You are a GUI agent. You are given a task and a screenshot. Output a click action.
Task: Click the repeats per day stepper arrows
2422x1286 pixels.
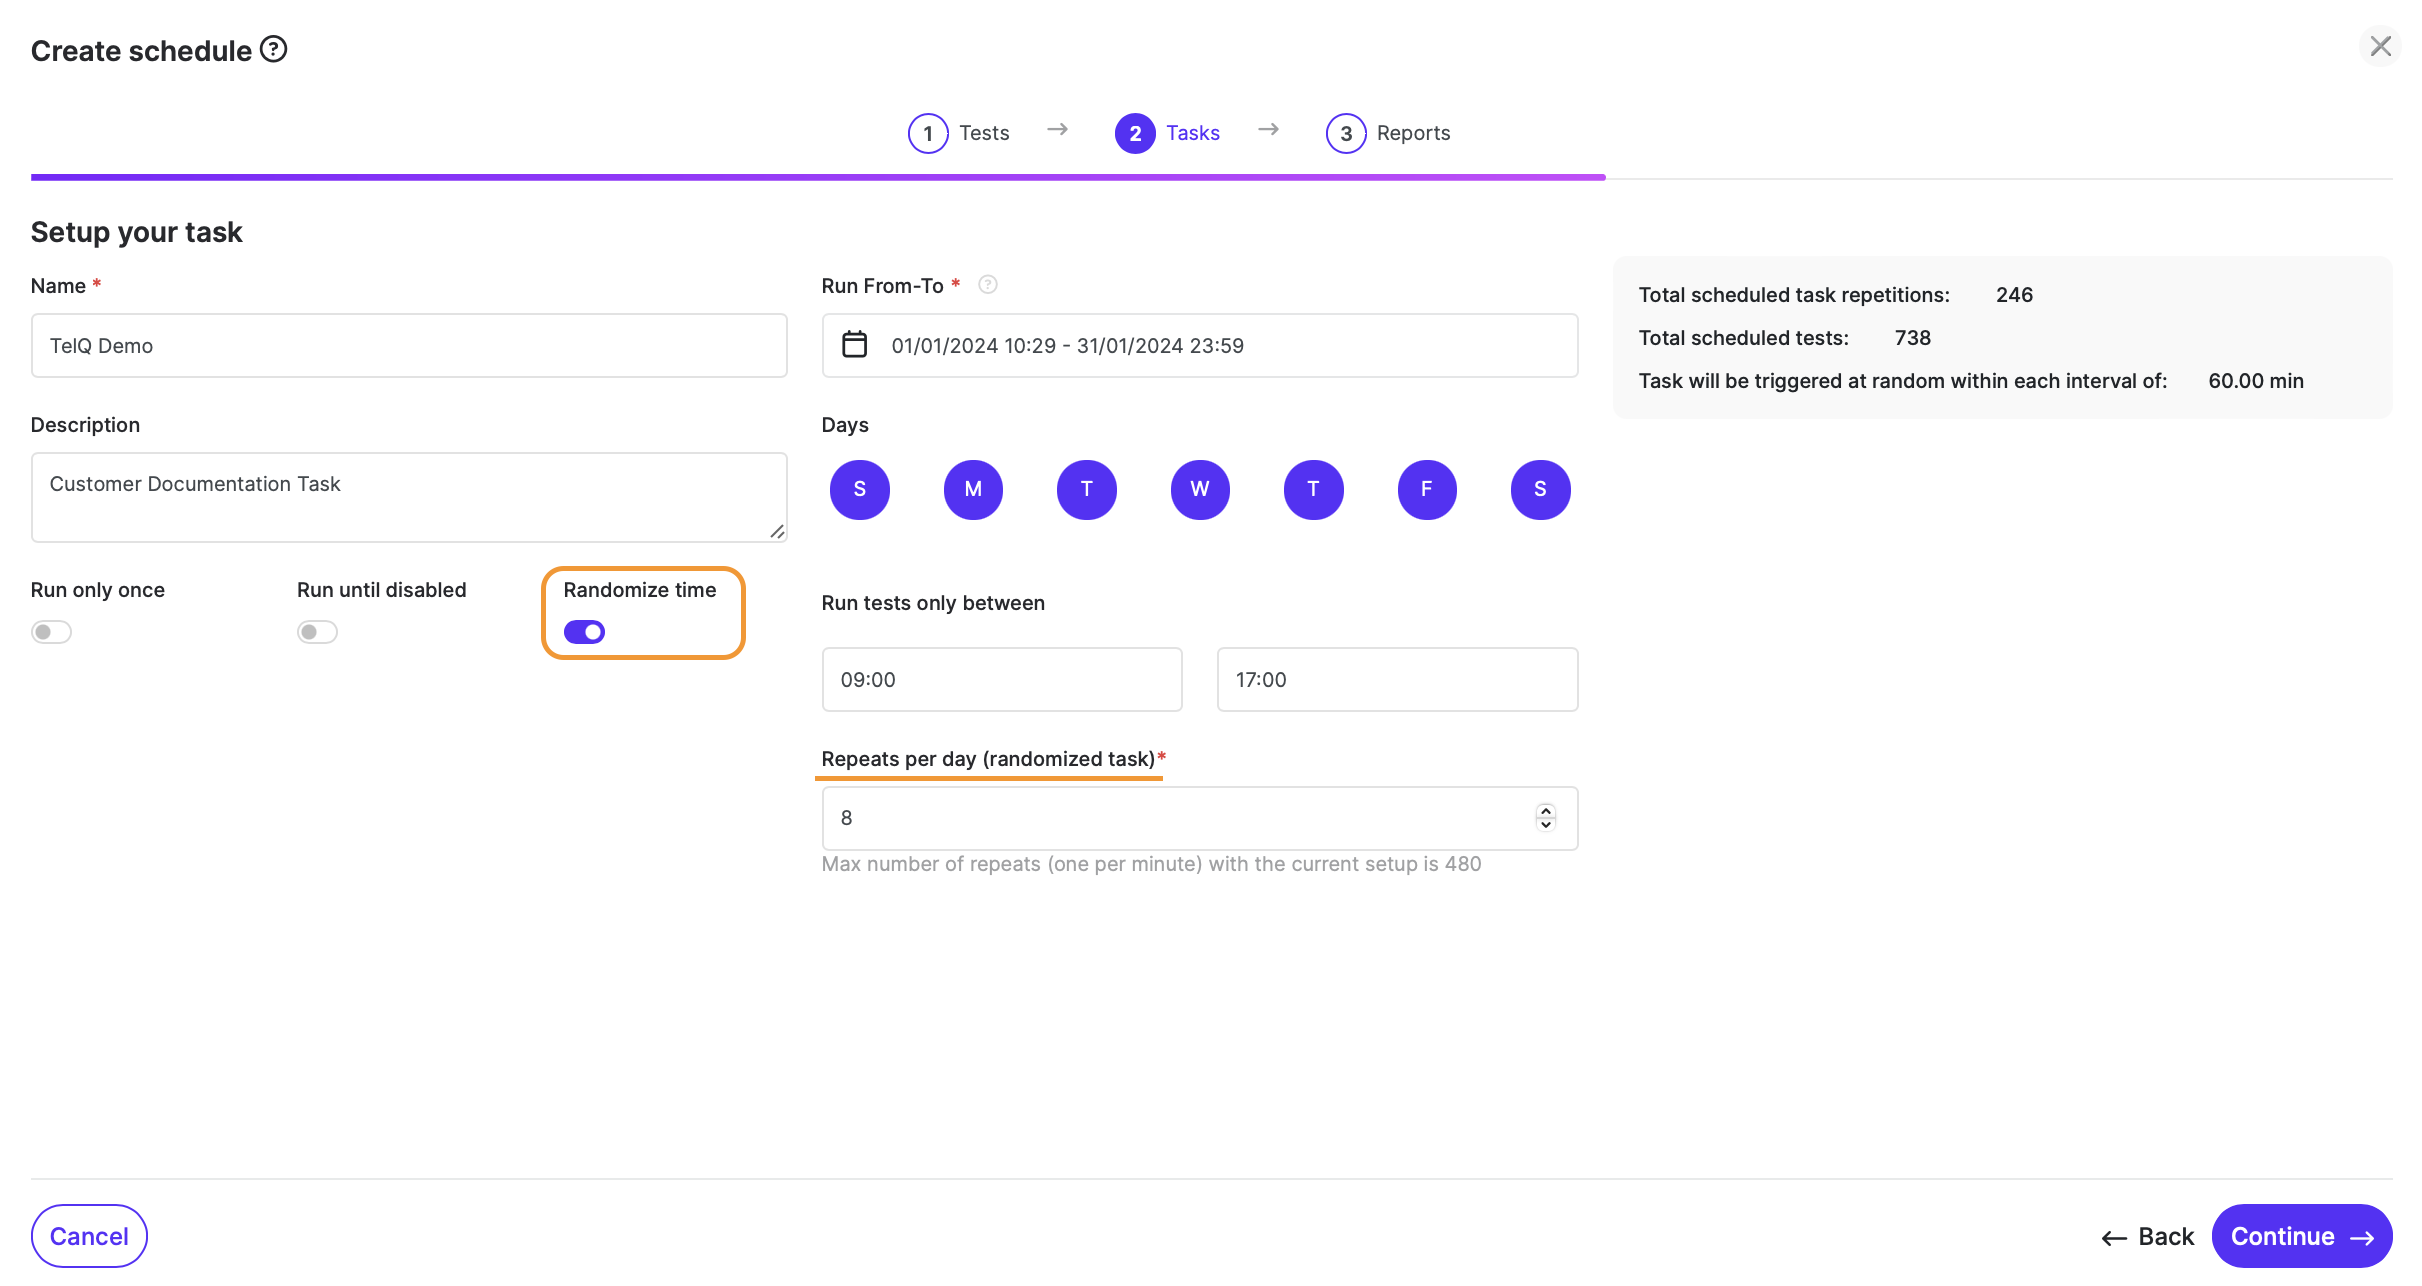[1545, 817]
